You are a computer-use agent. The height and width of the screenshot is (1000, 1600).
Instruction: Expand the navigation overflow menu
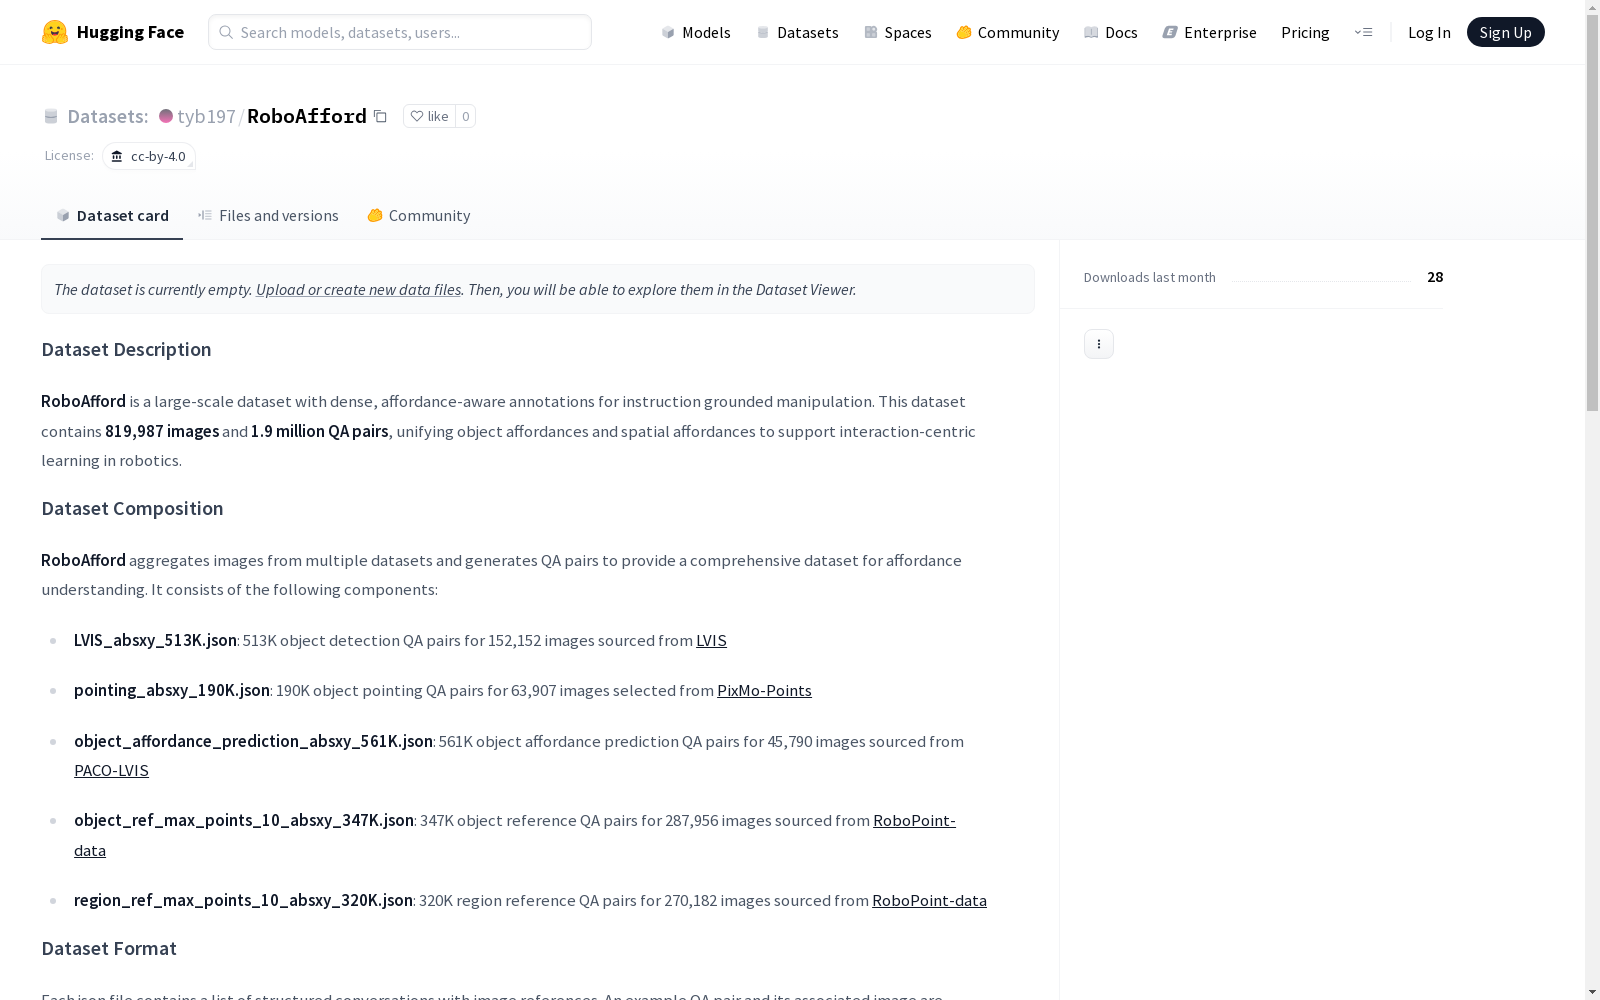click(x=1363, y=32)
